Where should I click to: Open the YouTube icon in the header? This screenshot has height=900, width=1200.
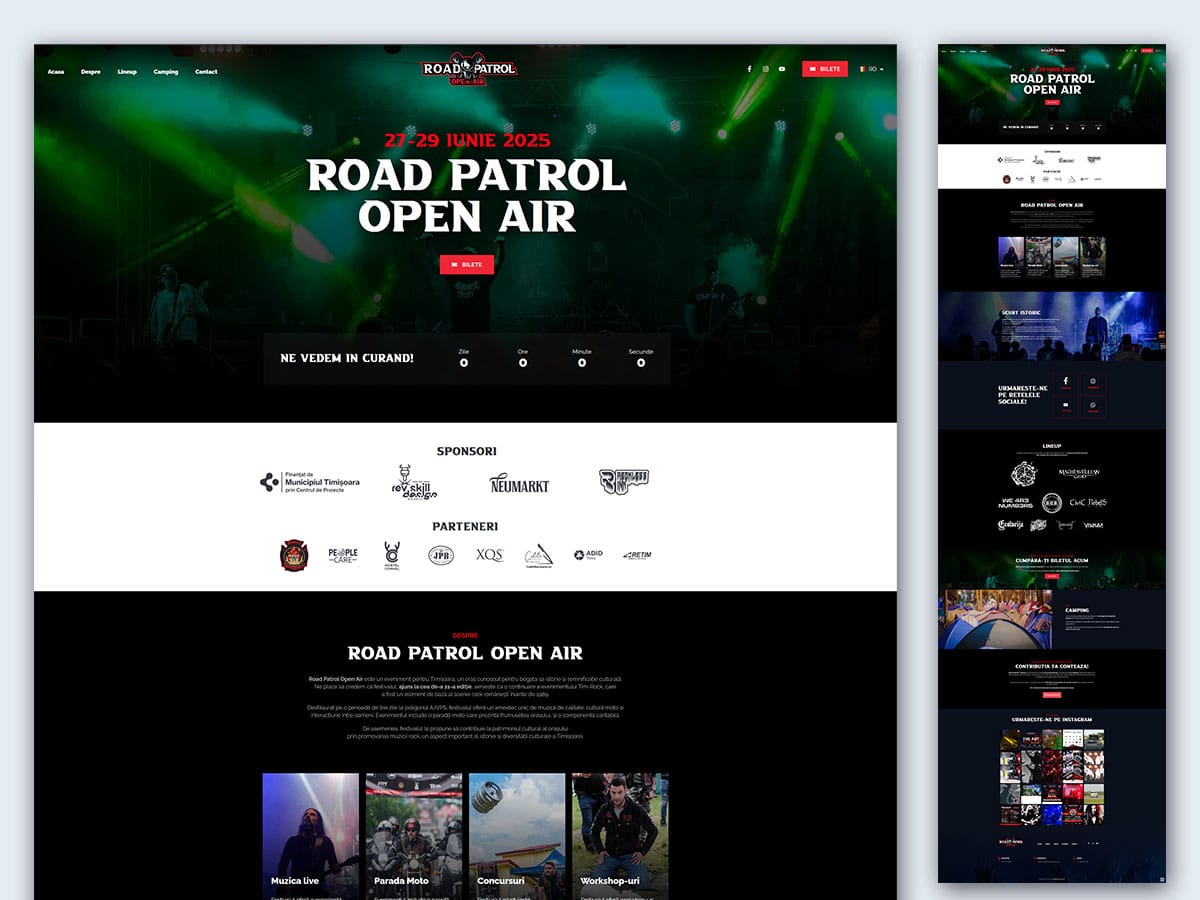point(782,69)
